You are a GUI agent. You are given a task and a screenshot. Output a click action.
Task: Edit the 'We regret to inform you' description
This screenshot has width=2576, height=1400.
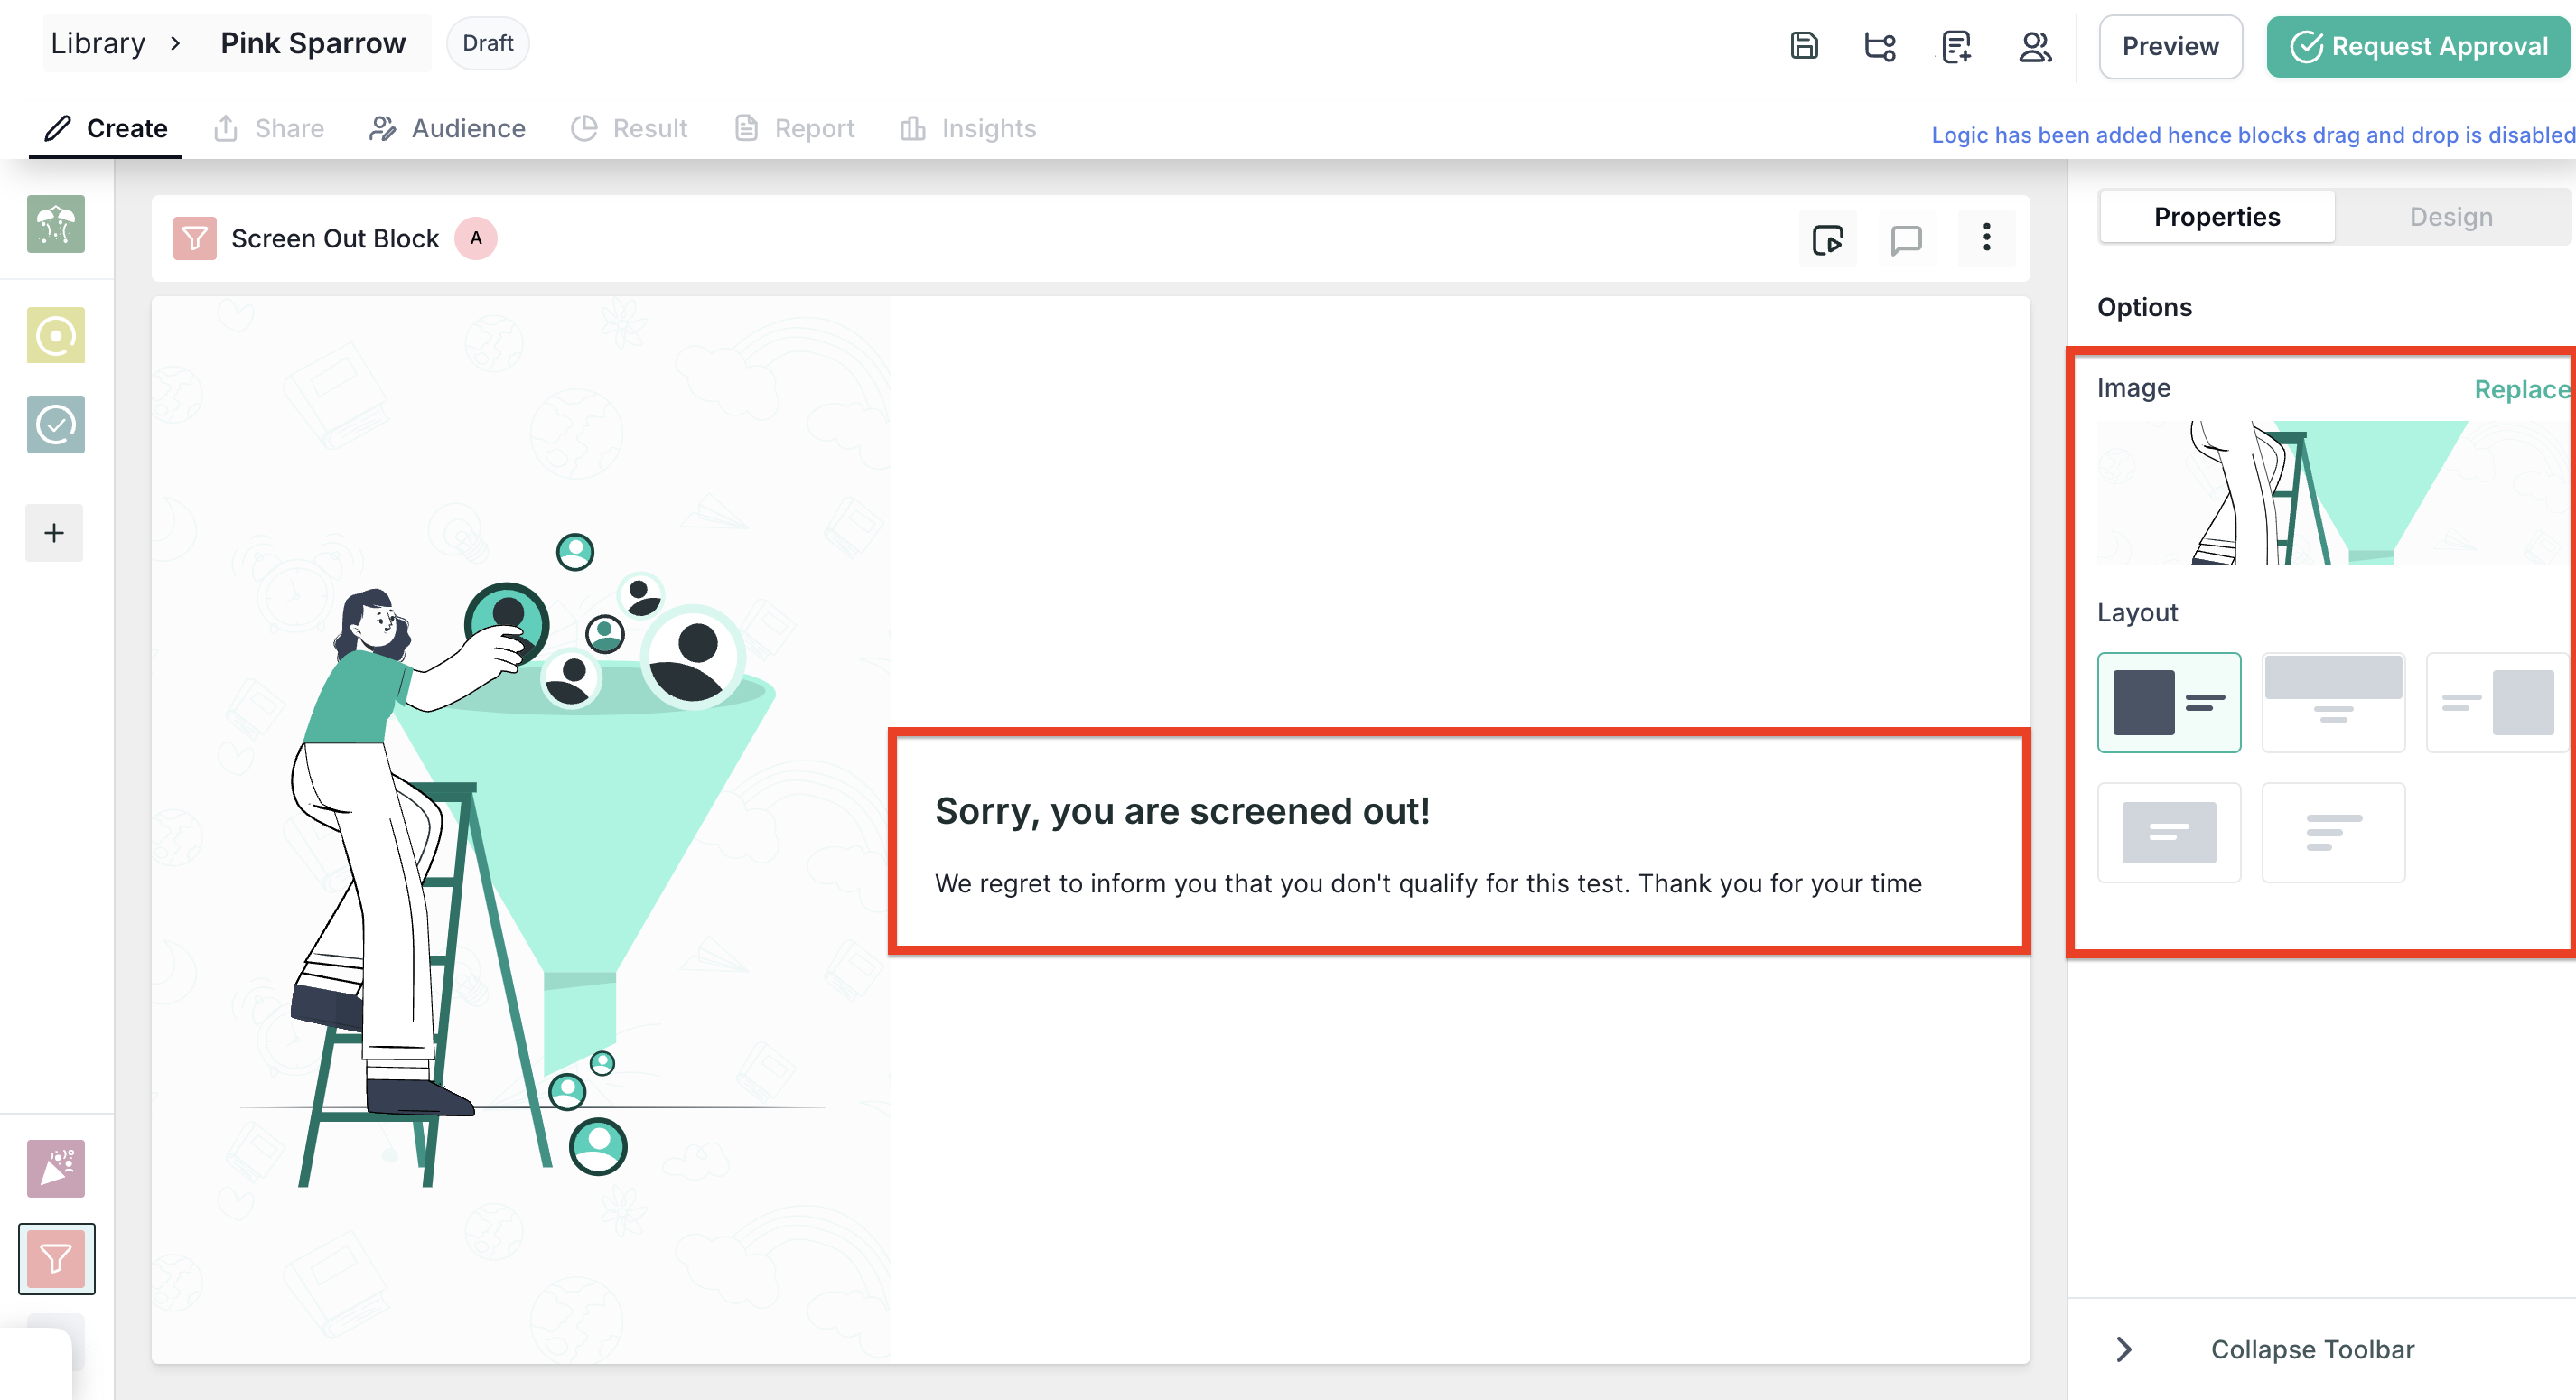click(1428, 883)
